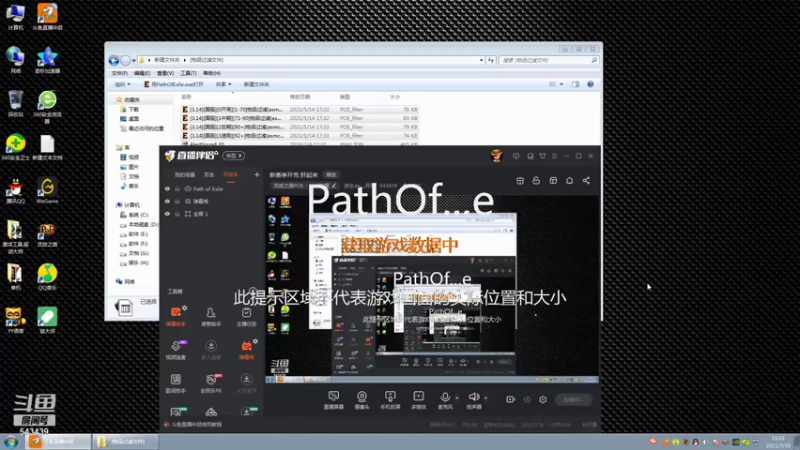
Task: Refresh the Explorer address bar
Action: [491, 60]
